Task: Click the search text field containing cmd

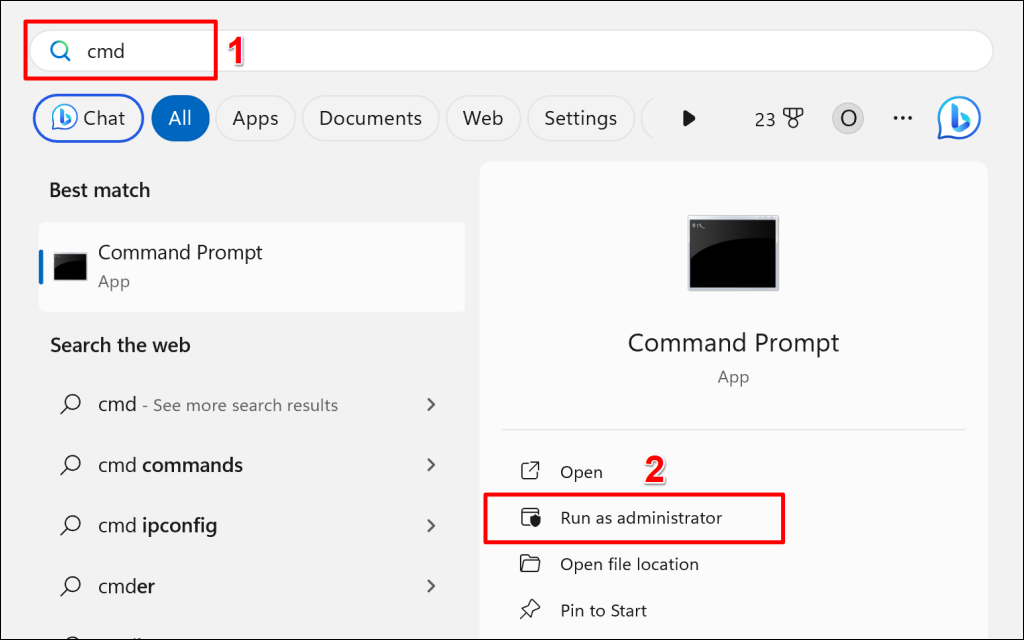Action: [500, 51]
